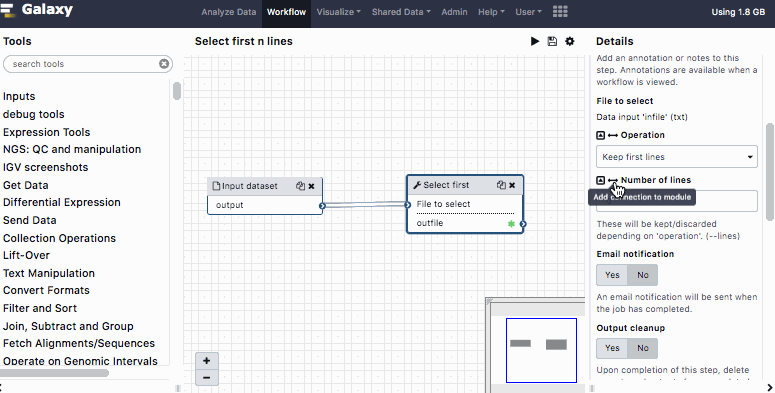Remove the Input dataset node
This screenshot has height=393, width=775.
click(311, 186)
